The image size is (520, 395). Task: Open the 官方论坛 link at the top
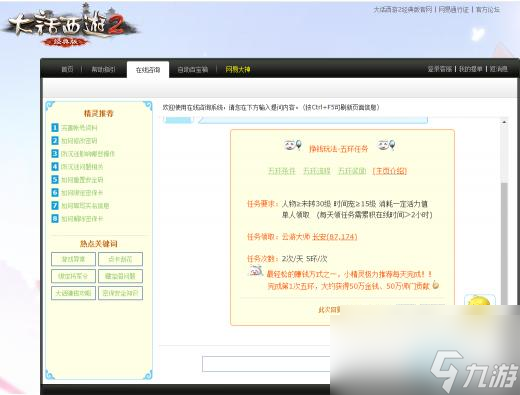point(488,10)
